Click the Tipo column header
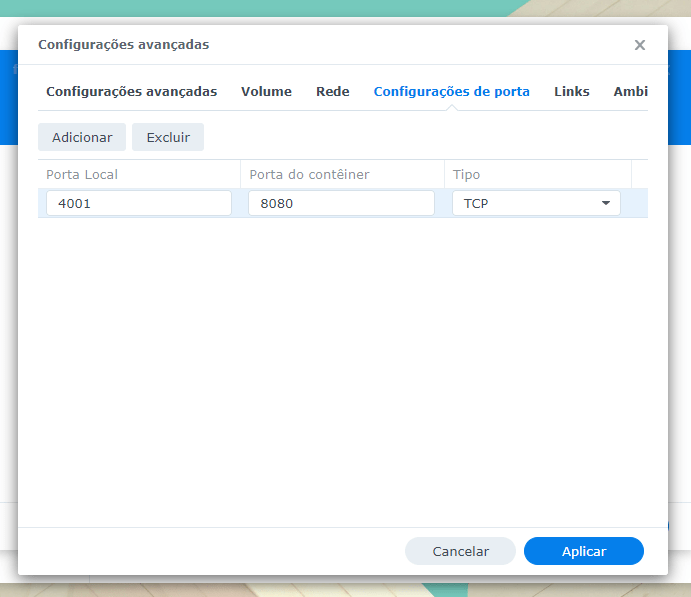The height and width of the screenshot is (597, 691). click(x=537, y=174)
